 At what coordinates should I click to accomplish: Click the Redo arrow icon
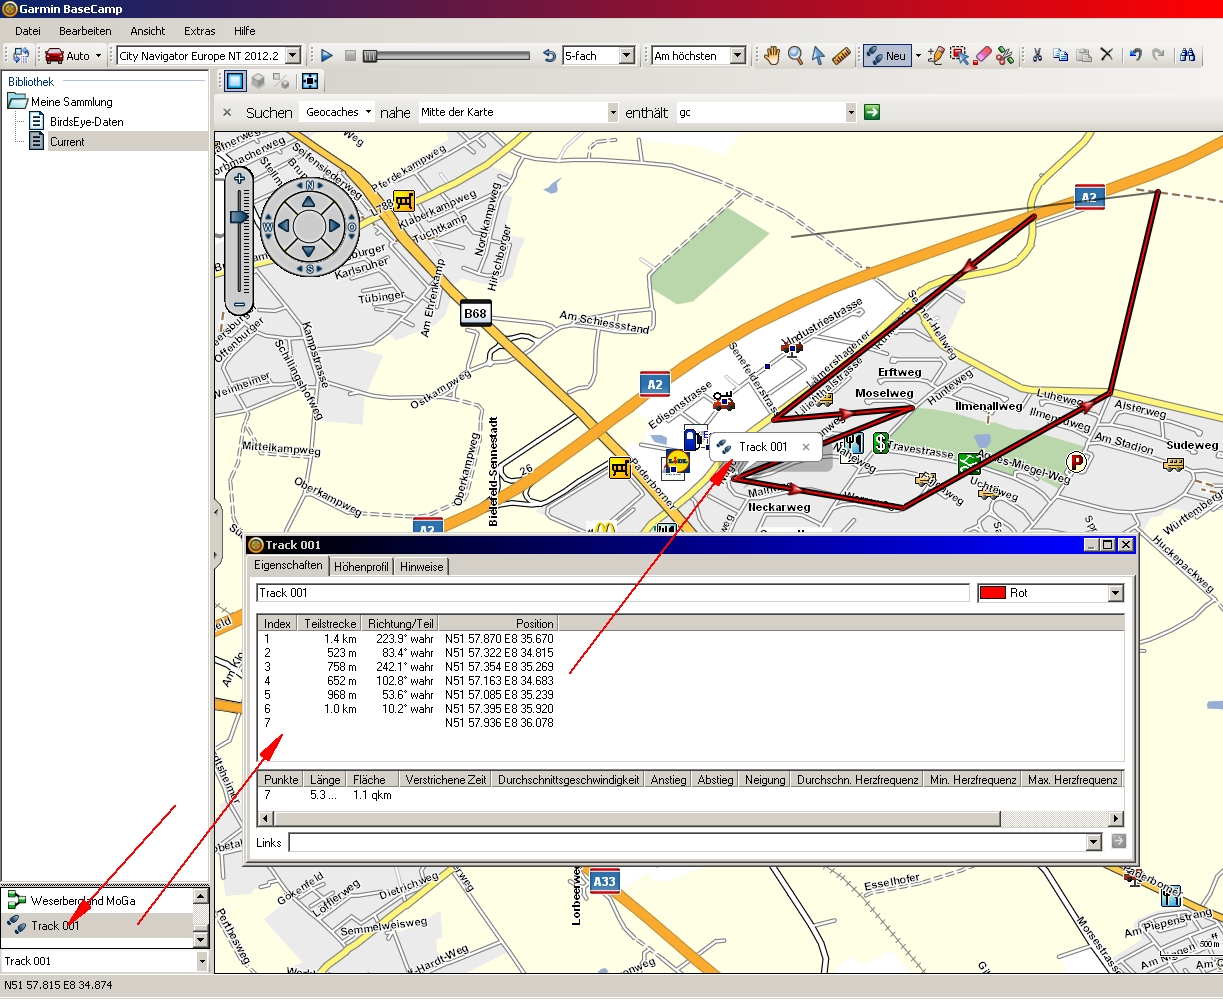coord(1158,56)
